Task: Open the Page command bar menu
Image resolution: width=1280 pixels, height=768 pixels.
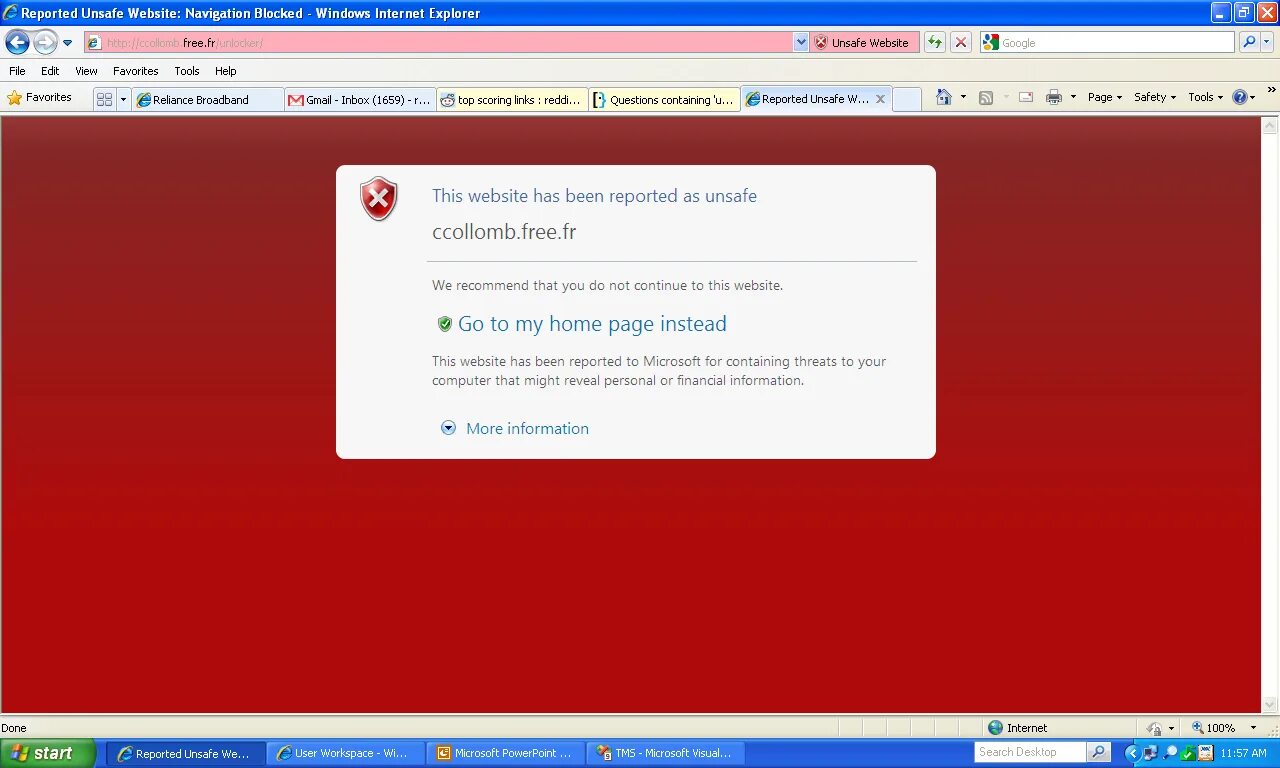Action: pos(1105,97)
